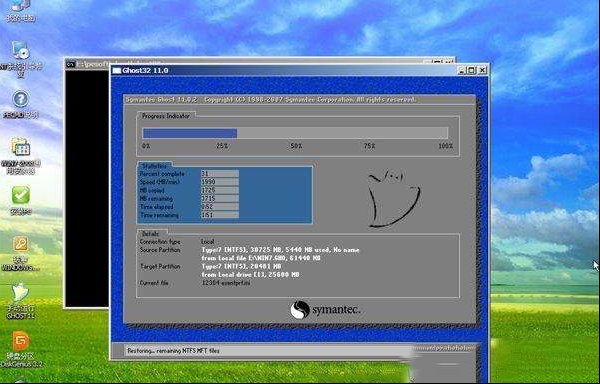Click the Symantec logo in Ghost window
The height and width of the screenshot is (384, 600).
point(325,309)
